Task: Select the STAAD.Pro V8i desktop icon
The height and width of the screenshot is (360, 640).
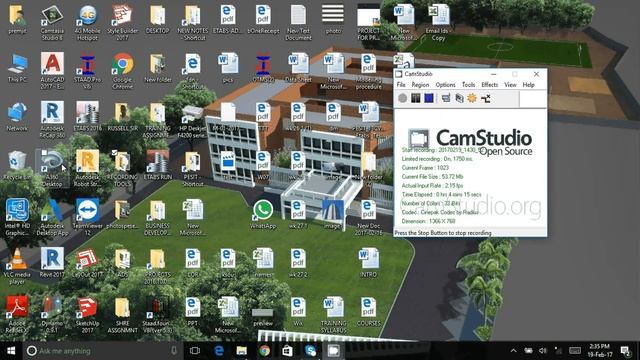Action: [x=87, y=71]
